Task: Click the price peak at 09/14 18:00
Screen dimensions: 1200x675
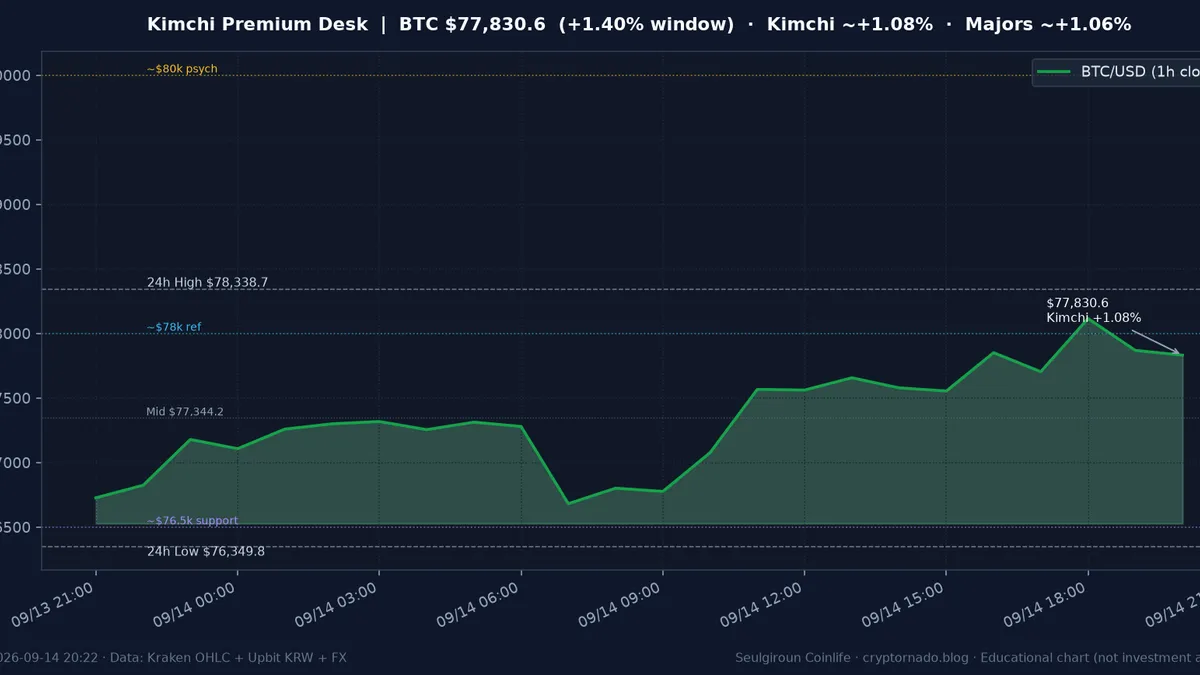Action: (x=1089, y=318)
